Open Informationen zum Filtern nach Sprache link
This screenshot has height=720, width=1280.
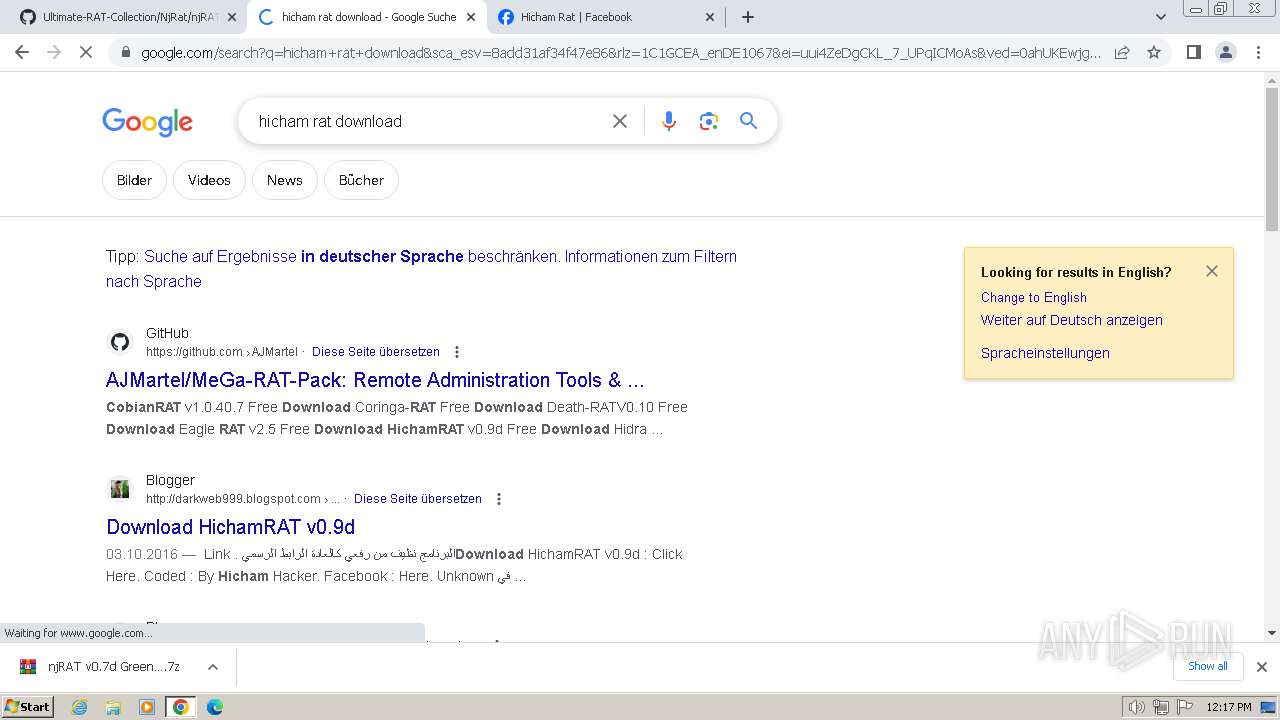tap(421, 269)
